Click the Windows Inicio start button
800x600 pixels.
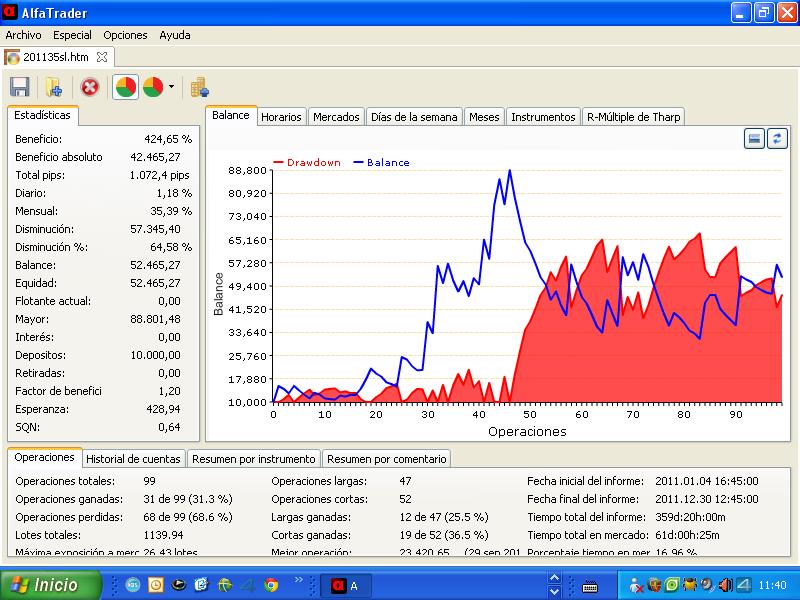[x=50, y=585]
